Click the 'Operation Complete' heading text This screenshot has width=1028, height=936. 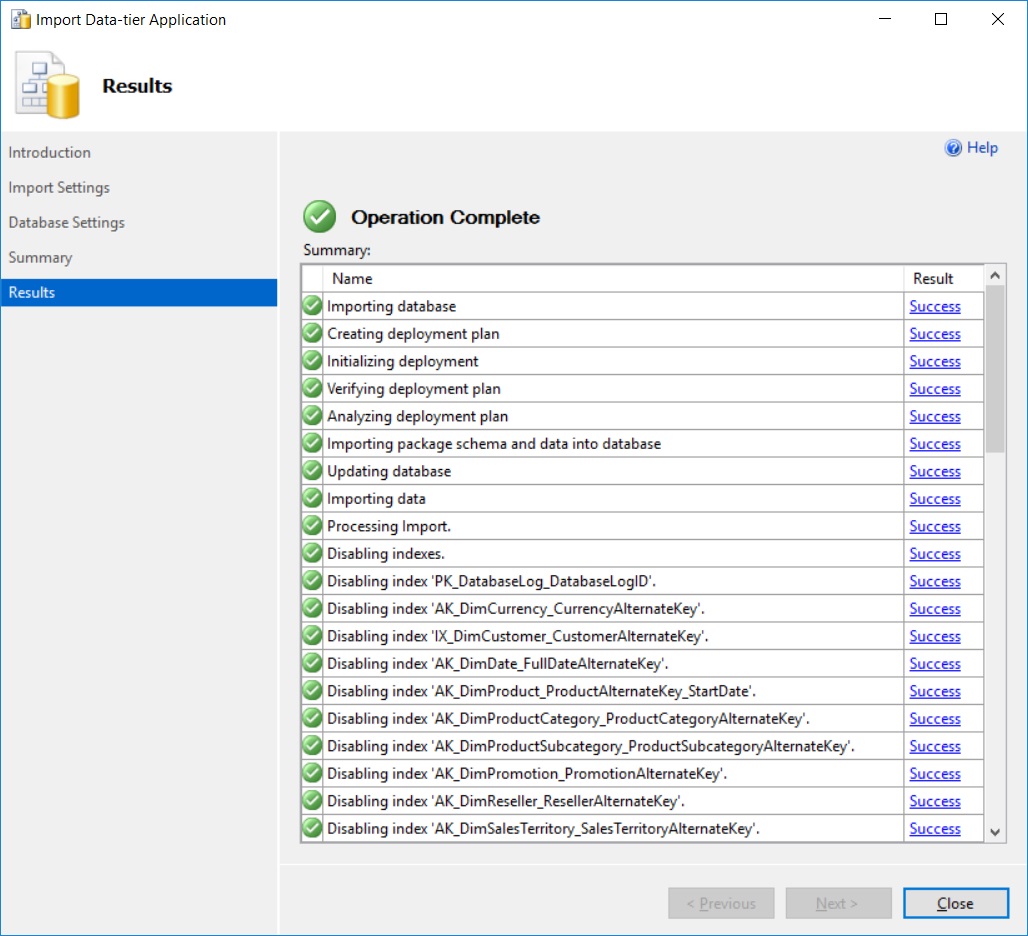click(x=445, y=217)
